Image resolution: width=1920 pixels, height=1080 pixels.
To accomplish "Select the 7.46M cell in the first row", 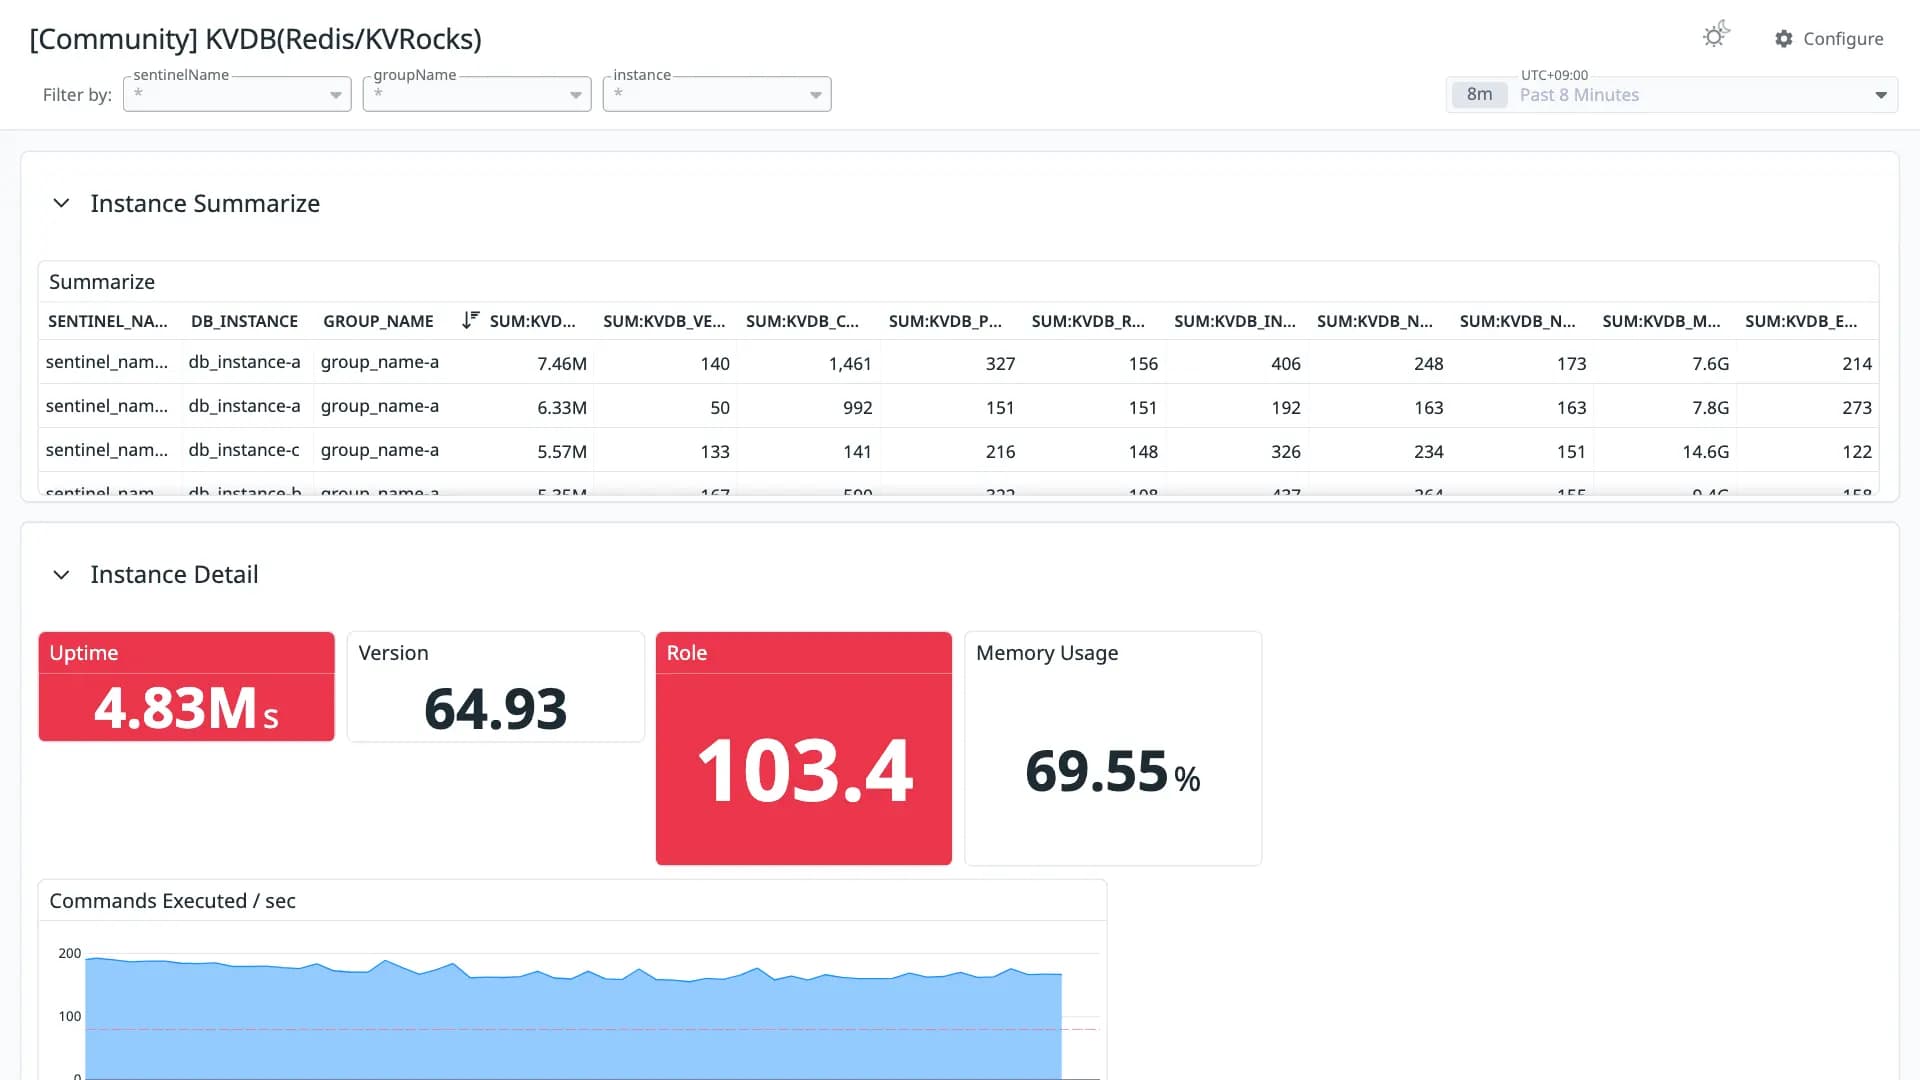I will (x=562, y=364).
